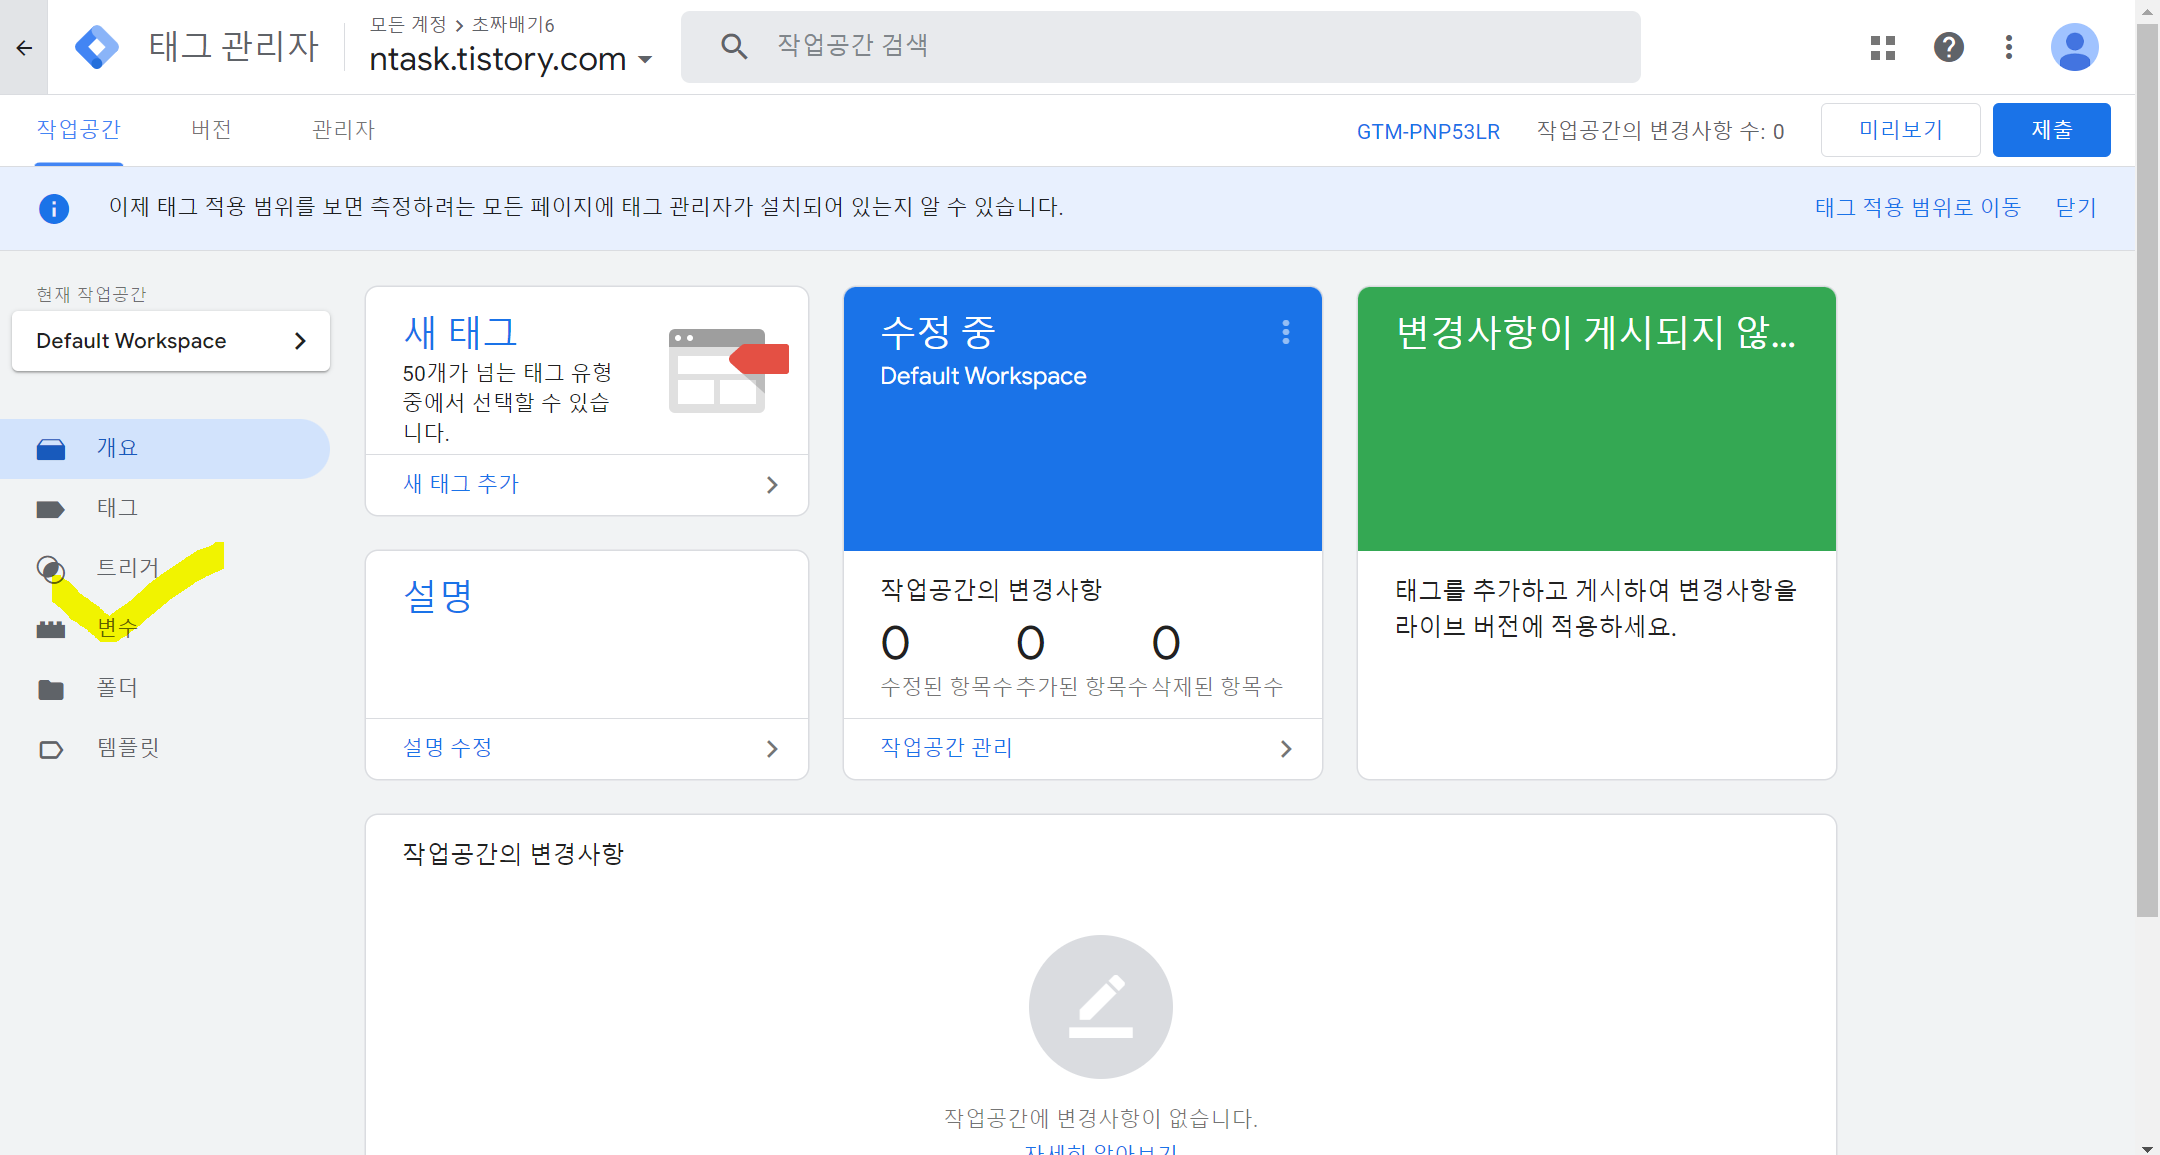The width and height of the screenshot is (2160, 1155).
Task: Open the 새 태그 추가 row
Action: [x=587, y=485]
